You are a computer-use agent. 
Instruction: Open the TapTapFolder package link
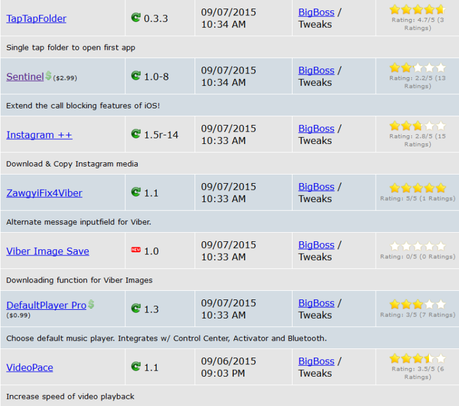36,18
